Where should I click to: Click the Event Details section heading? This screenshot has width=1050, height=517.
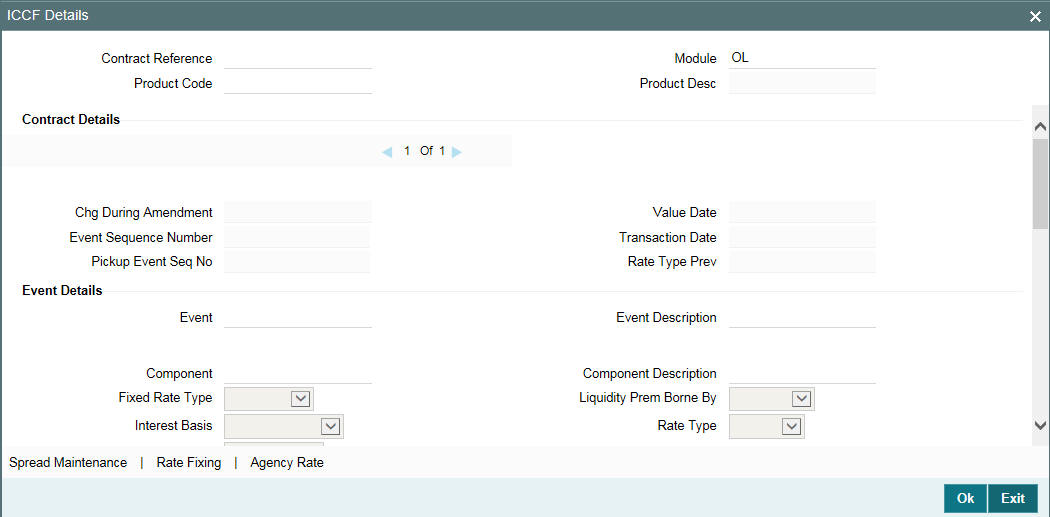tap(62, 291)
